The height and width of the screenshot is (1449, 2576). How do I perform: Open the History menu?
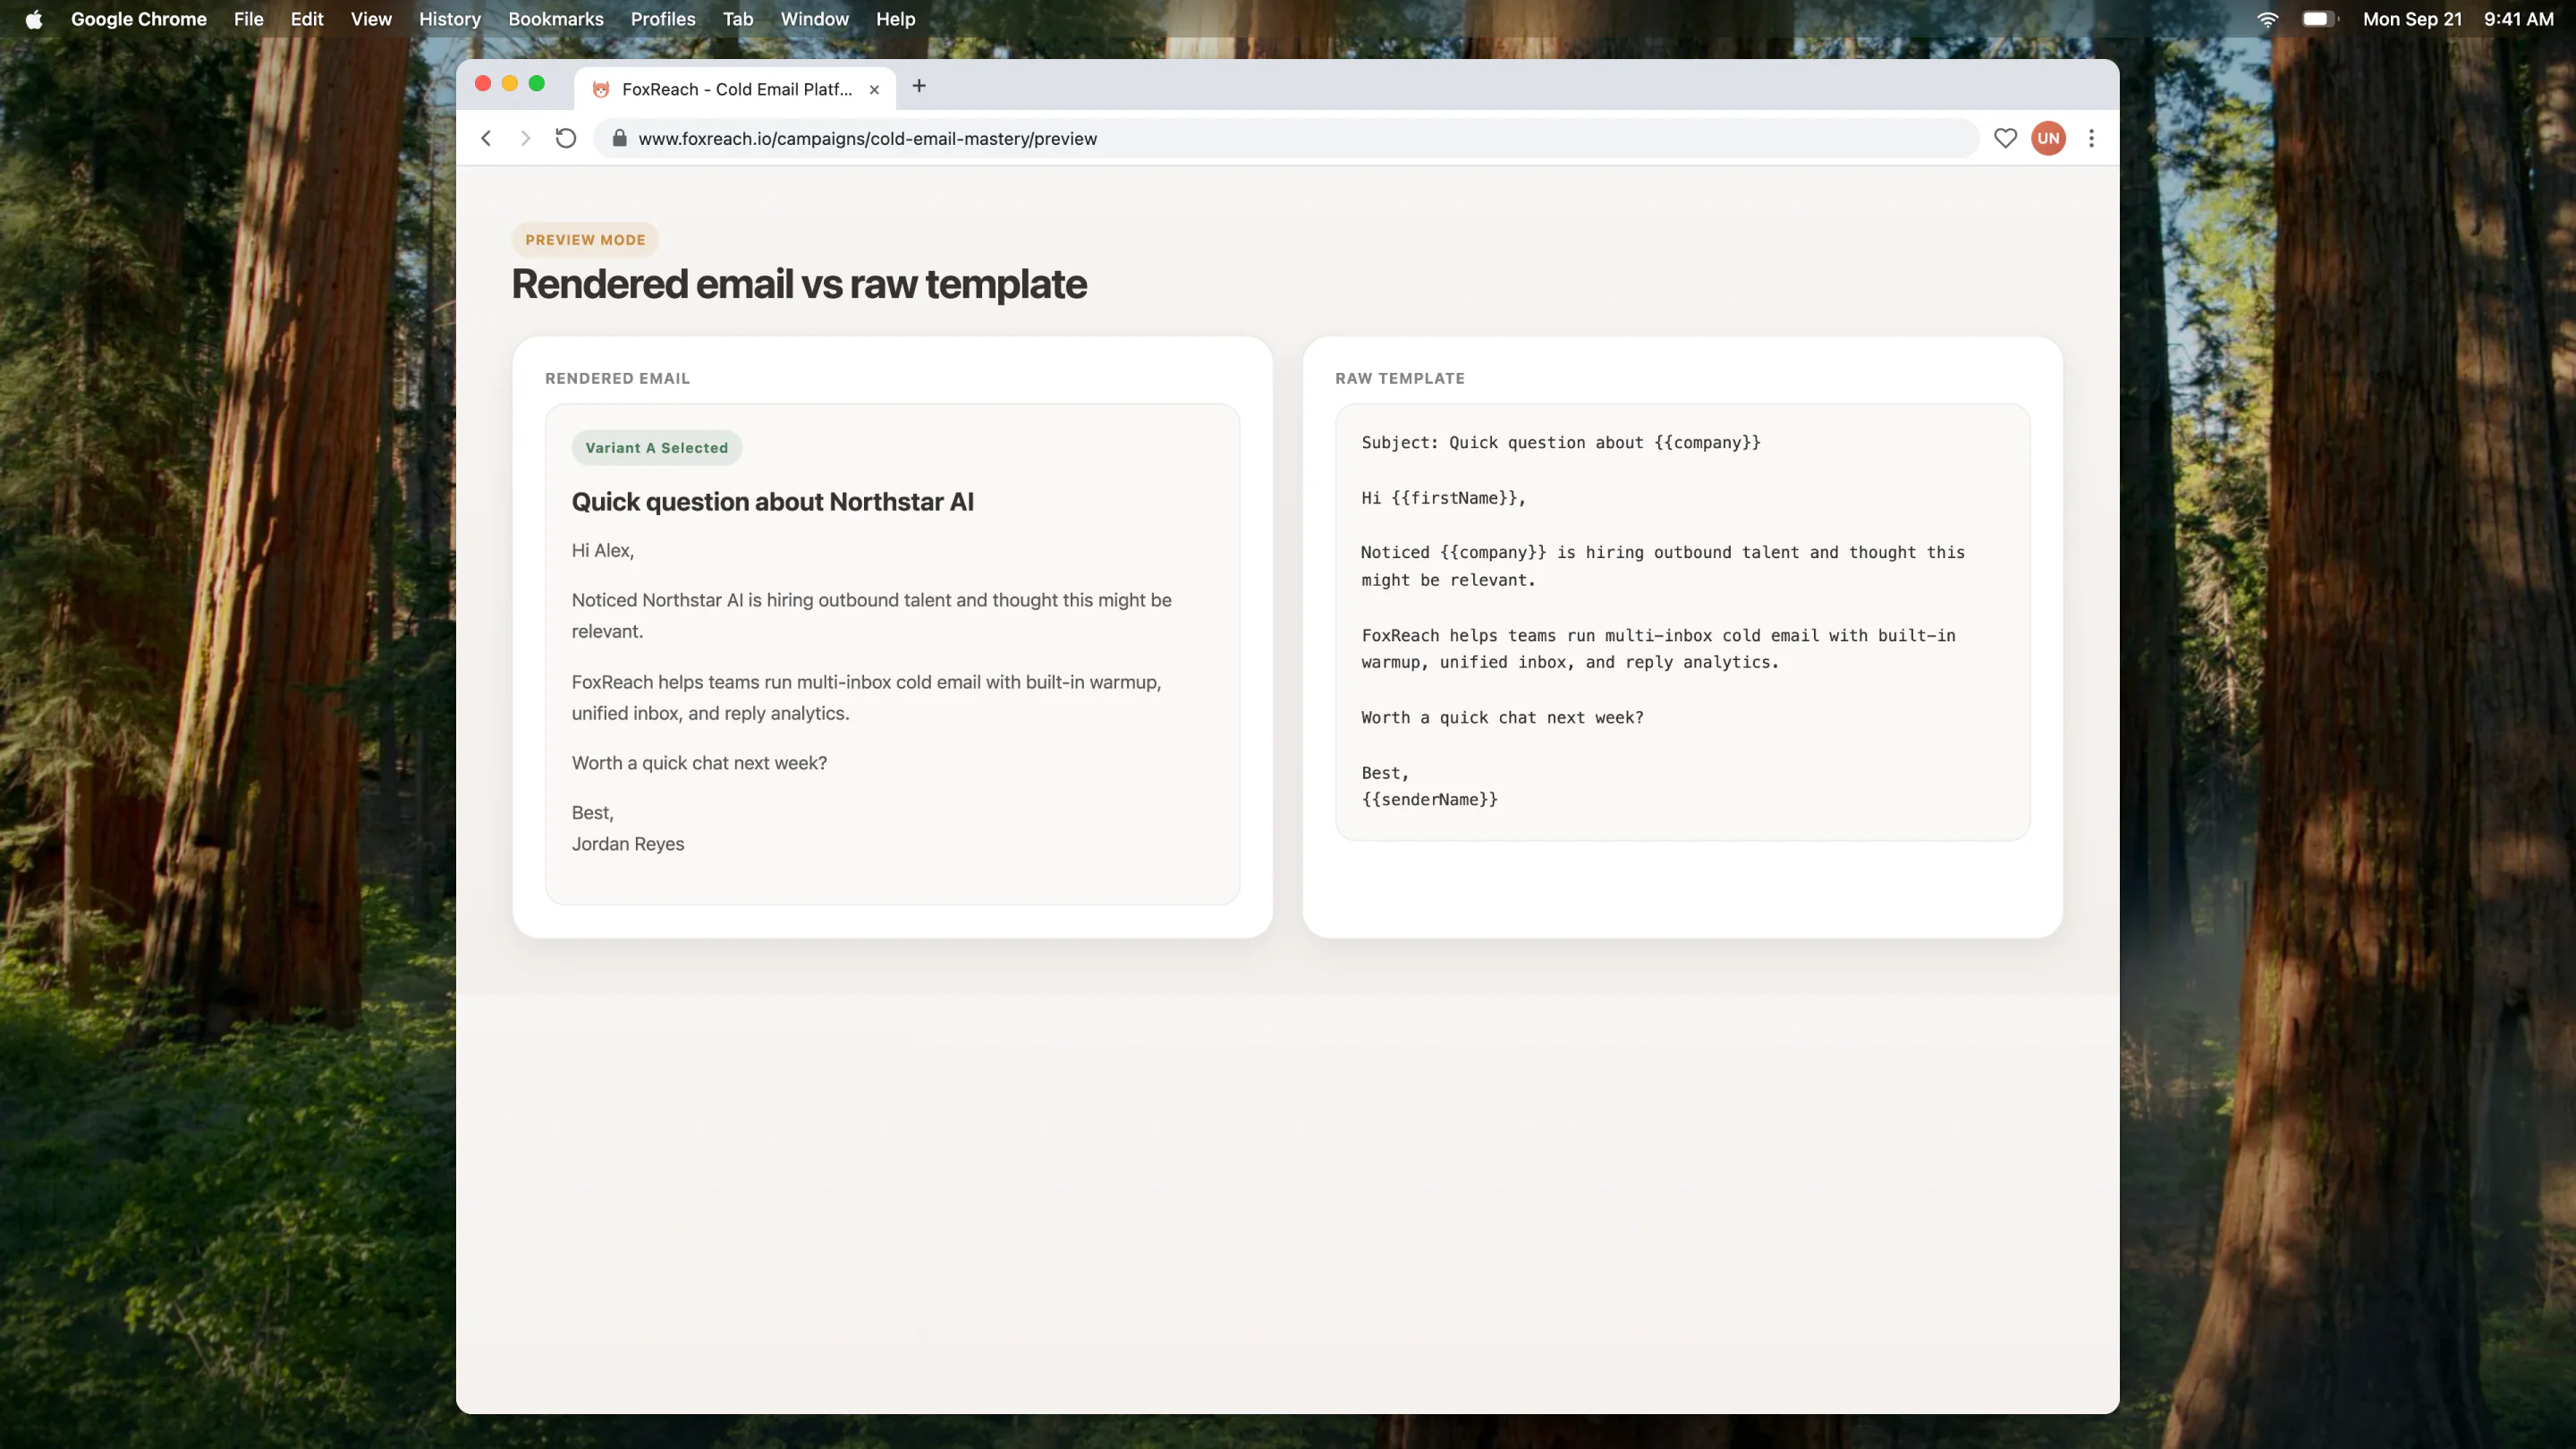[450, 19]
